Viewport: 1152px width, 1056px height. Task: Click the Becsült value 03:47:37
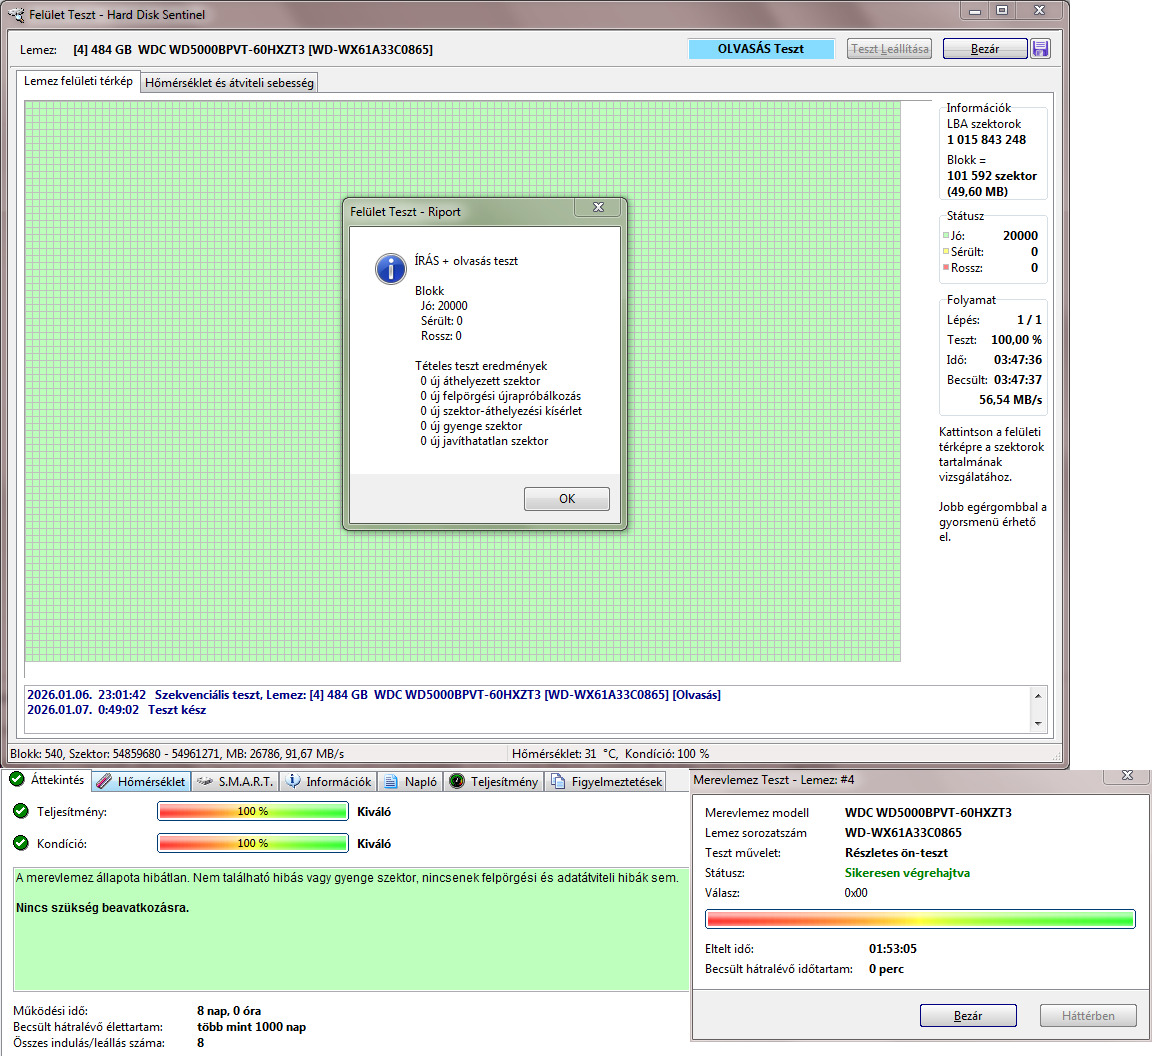(x=1018, y=380)
